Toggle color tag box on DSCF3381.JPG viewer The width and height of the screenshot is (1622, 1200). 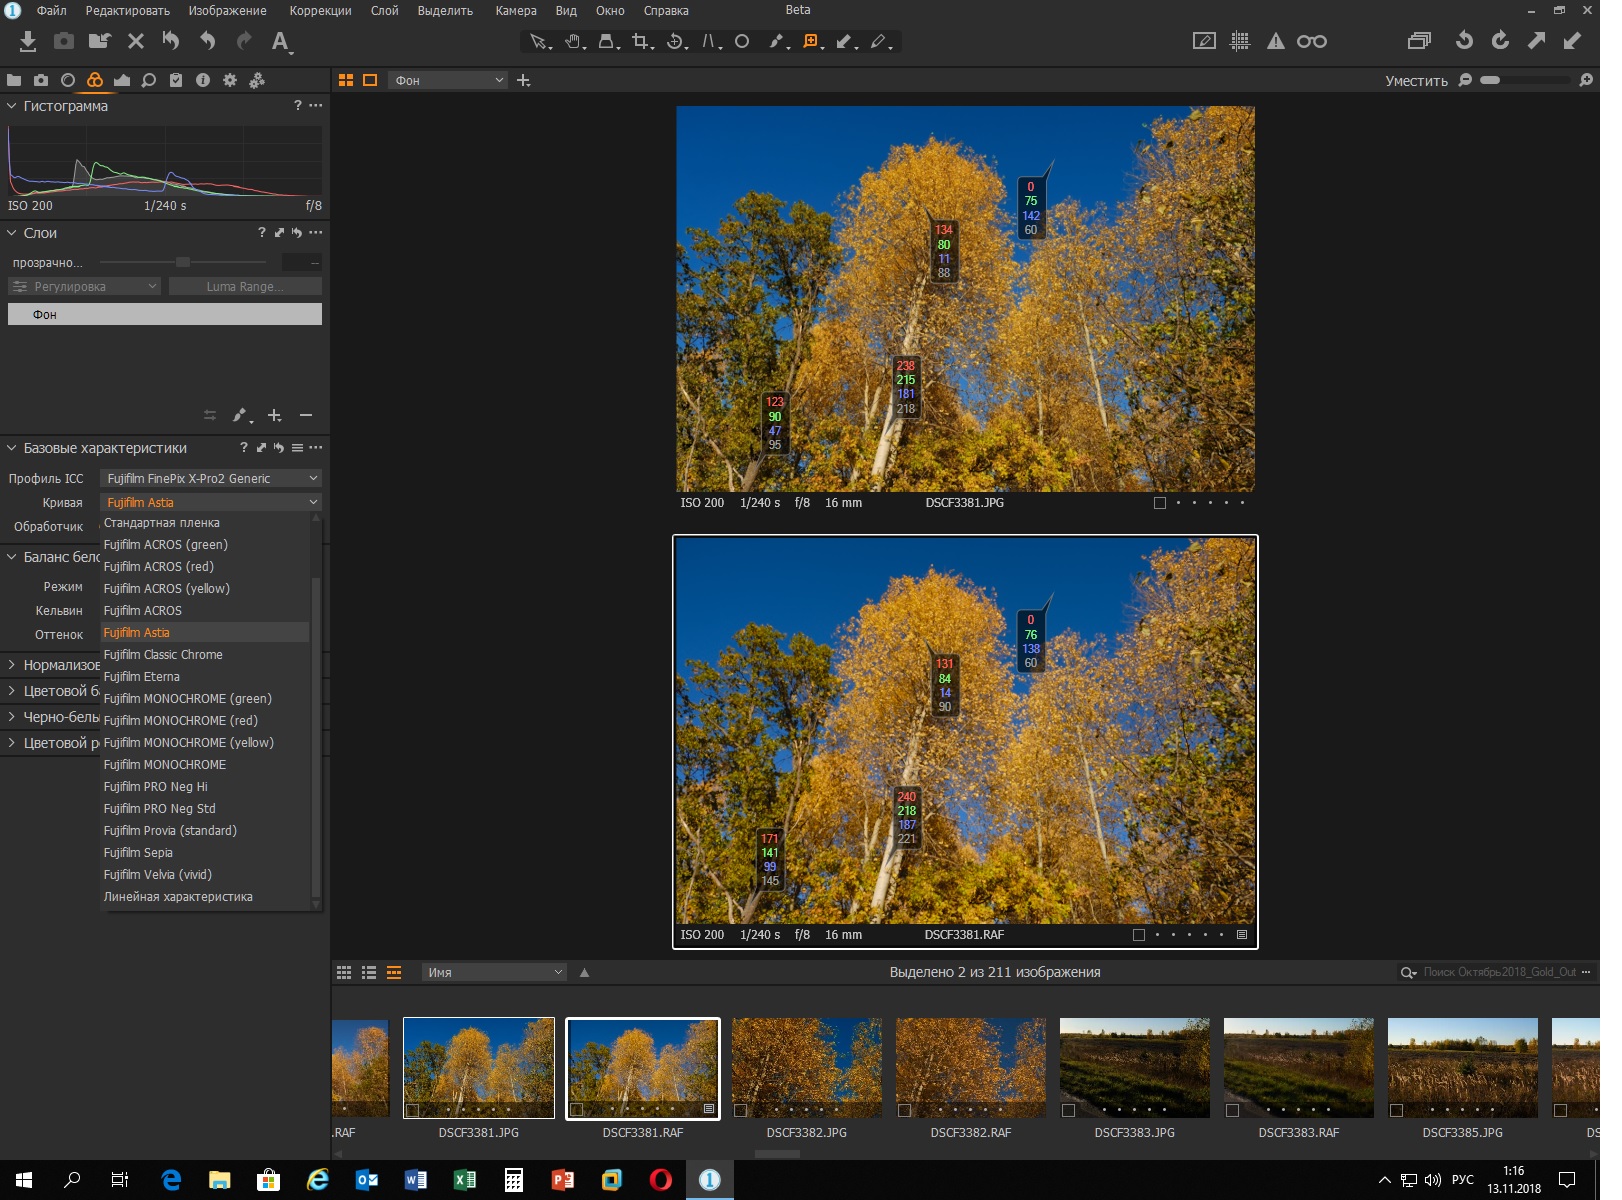tap(1160, 503)
